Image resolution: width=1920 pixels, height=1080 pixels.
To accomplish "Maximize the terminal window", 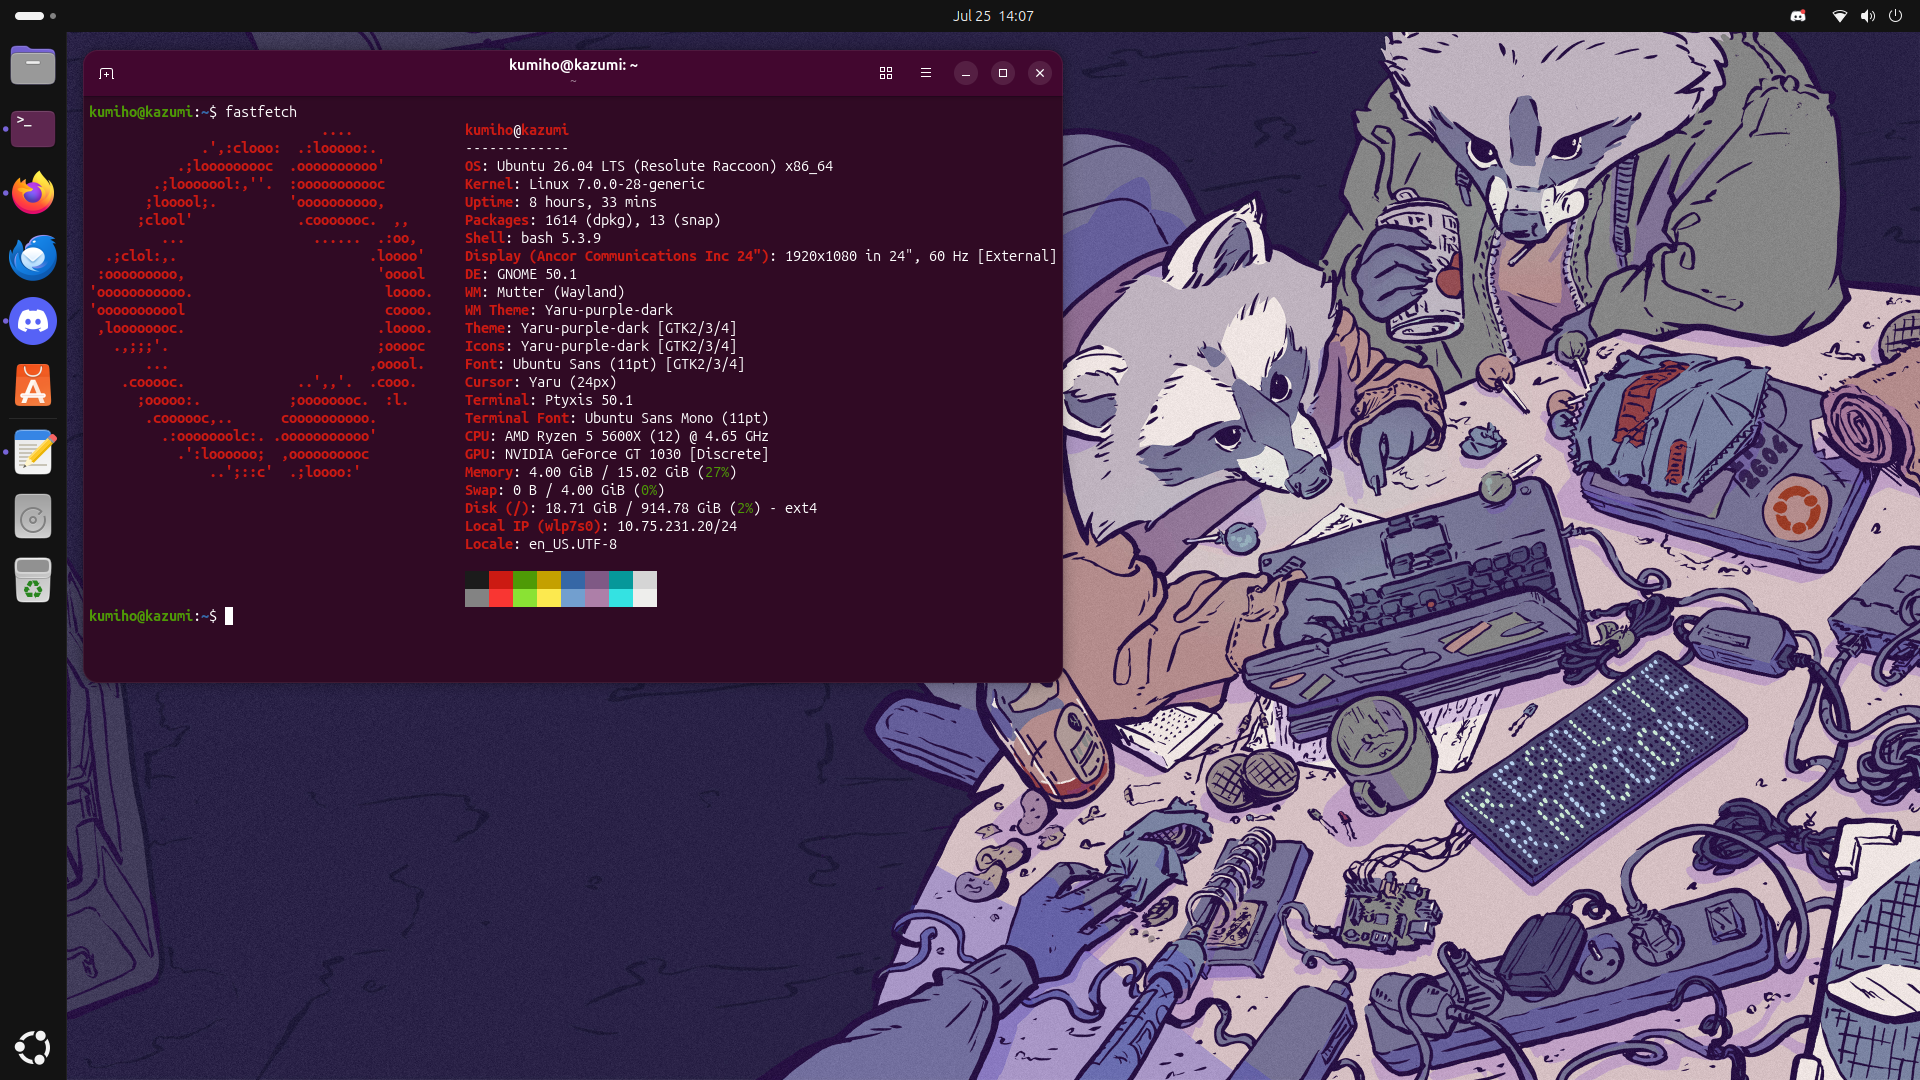I will (1003, 73).
